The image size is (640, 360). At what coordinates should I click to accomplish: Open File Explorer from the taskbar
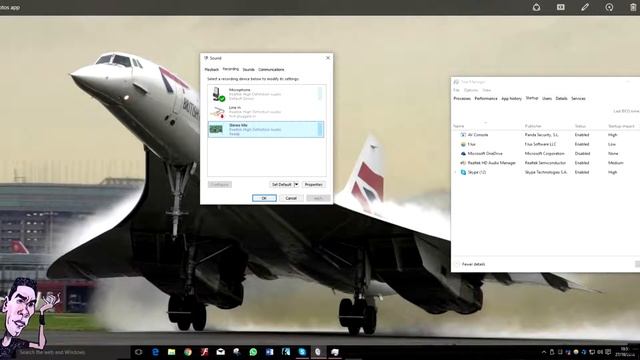[x=171, y=352]
